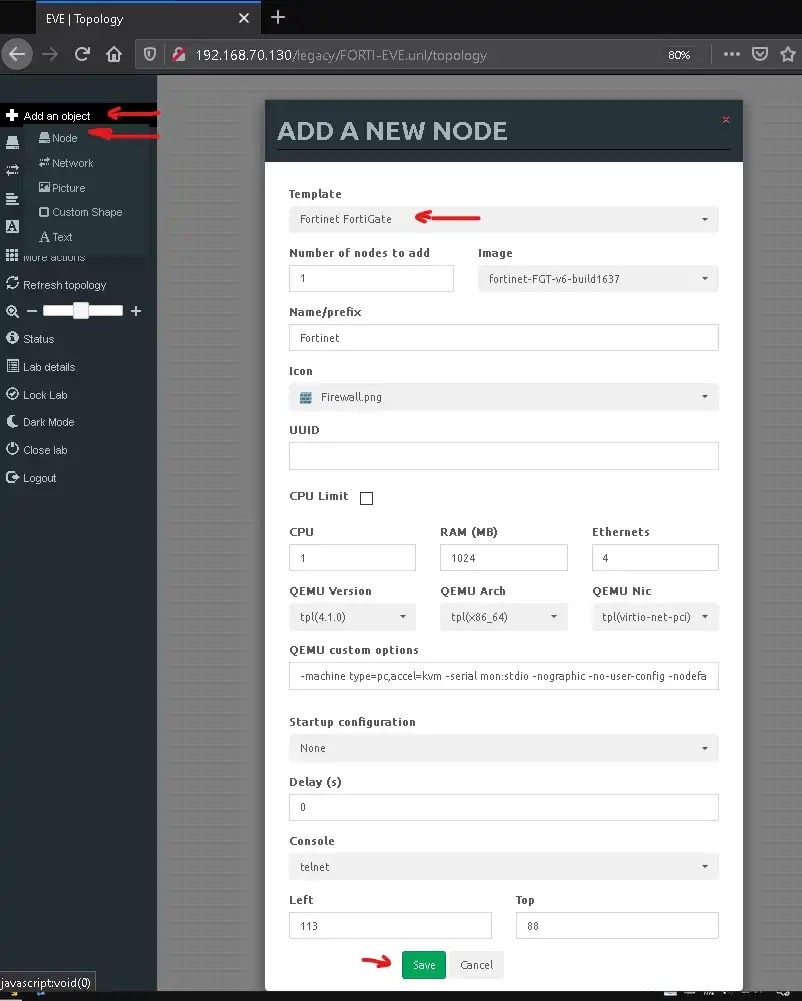Viewport: 802px width, 1001px height.
Task: Choose Picture from the object menu
Action: 62,188
